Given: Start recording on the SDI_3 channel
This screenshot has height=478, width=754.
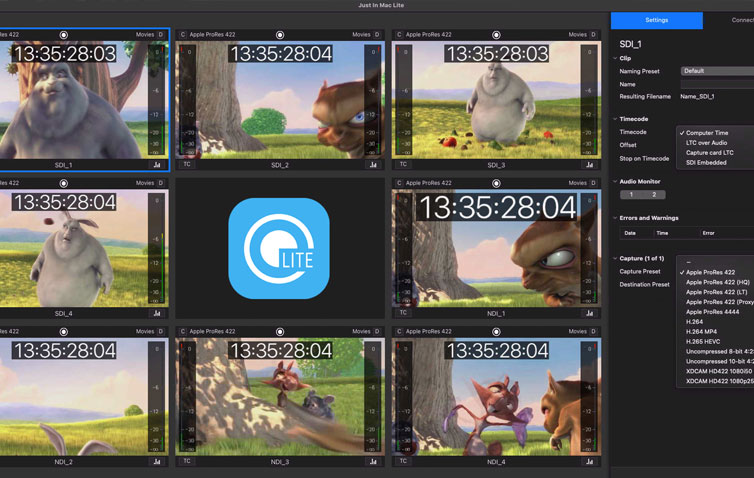Looking at the screenshot, I should pos(497,35).
